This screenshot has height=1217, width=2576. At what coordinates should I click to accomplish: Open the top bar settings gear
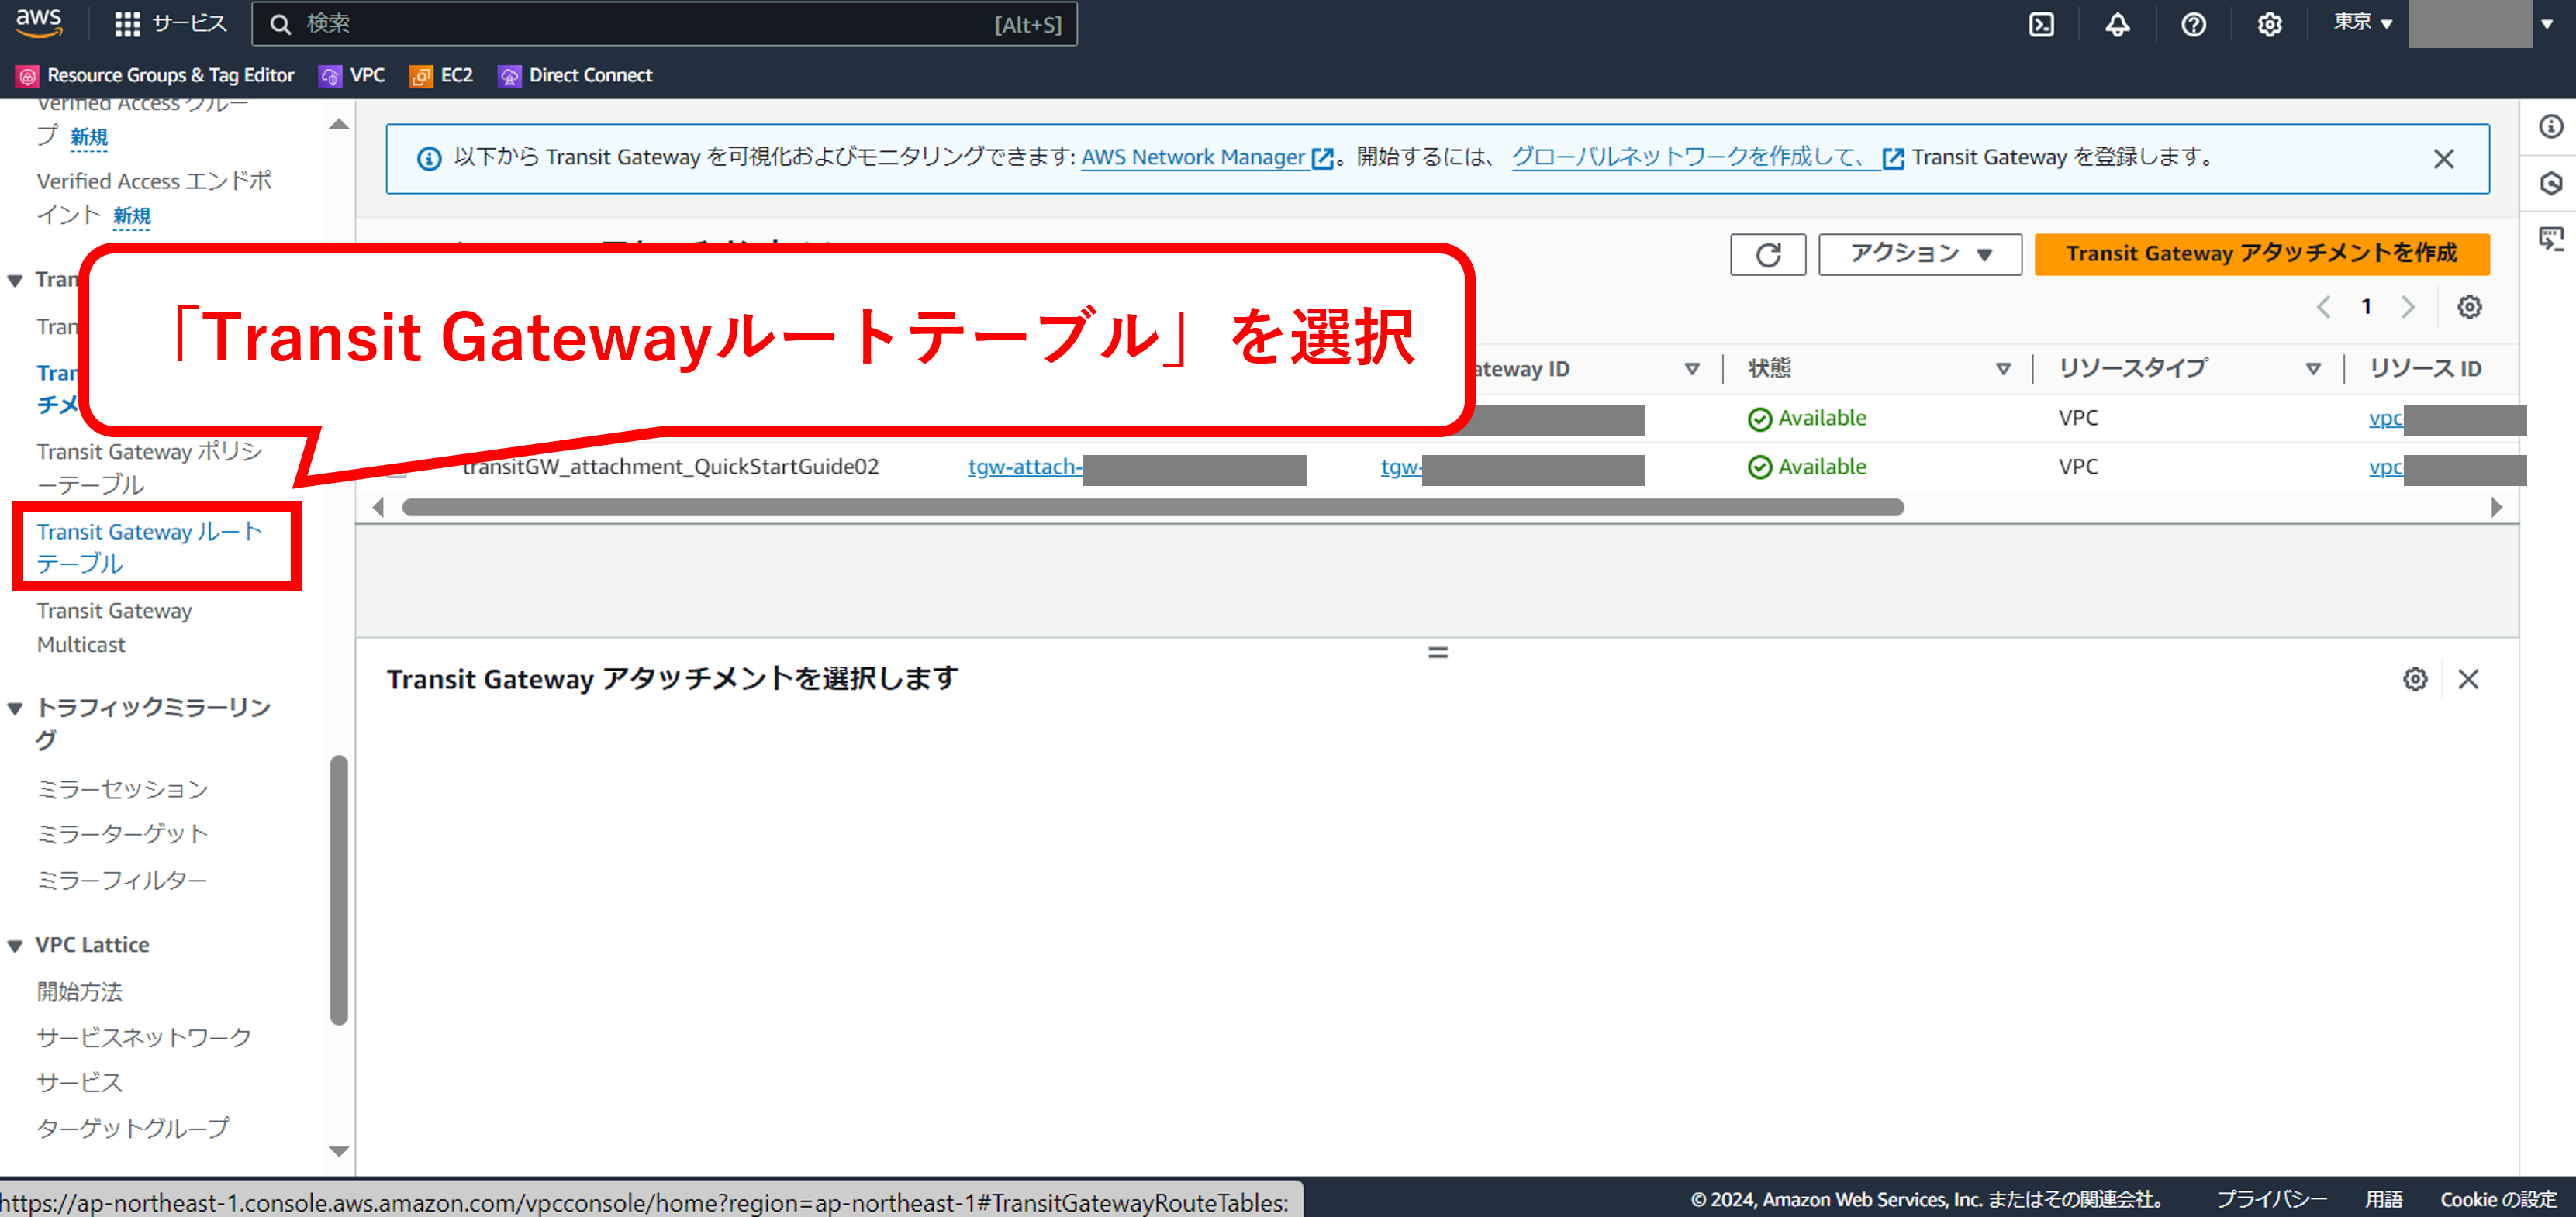pyautogui.click(x=2269, y=24)
